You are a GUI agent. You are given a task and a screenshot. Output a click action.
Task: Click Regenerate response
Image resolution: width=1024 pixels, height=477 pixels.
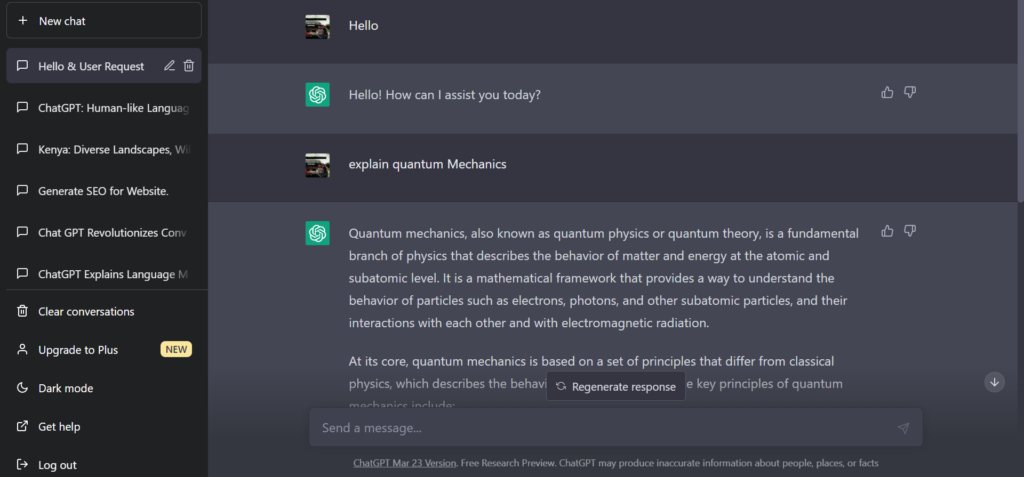(x=616, y=386)
